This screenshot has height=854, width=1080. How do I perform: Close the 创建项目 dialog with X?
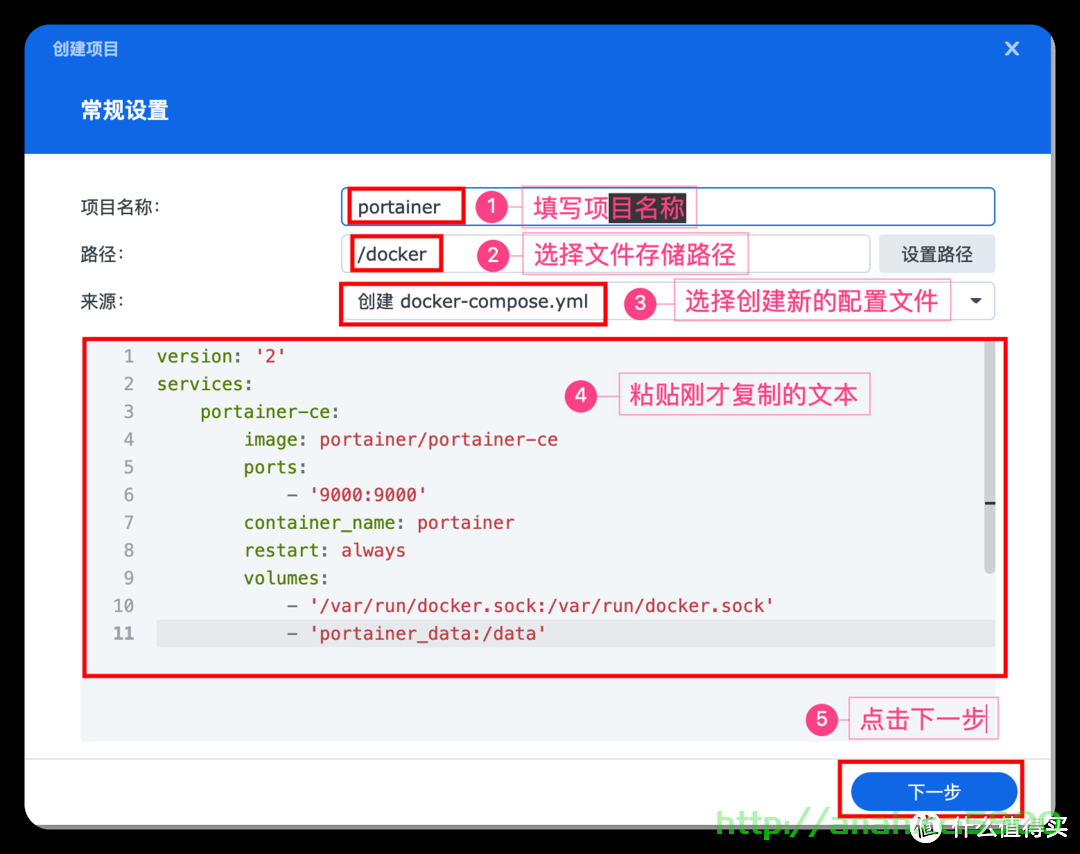click(x=1011, y=48)
